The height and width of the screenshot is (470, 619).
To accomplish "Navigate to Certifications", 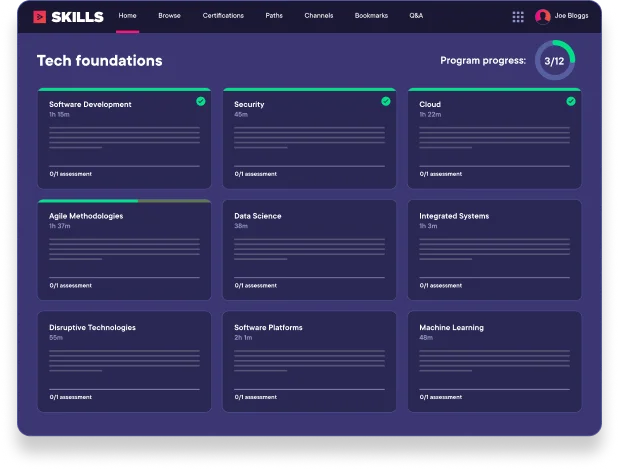I will [x=223, y=17].
